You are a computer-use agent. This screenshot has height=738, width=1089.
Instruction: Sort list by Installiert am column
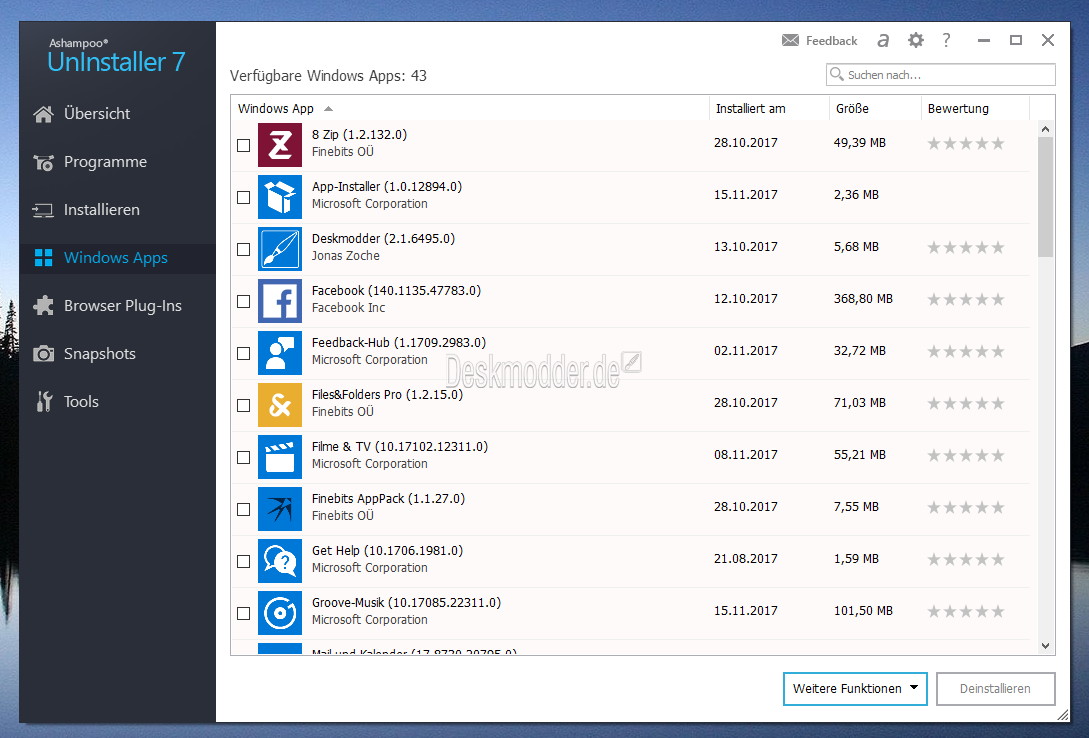click(x=769, y=108)
